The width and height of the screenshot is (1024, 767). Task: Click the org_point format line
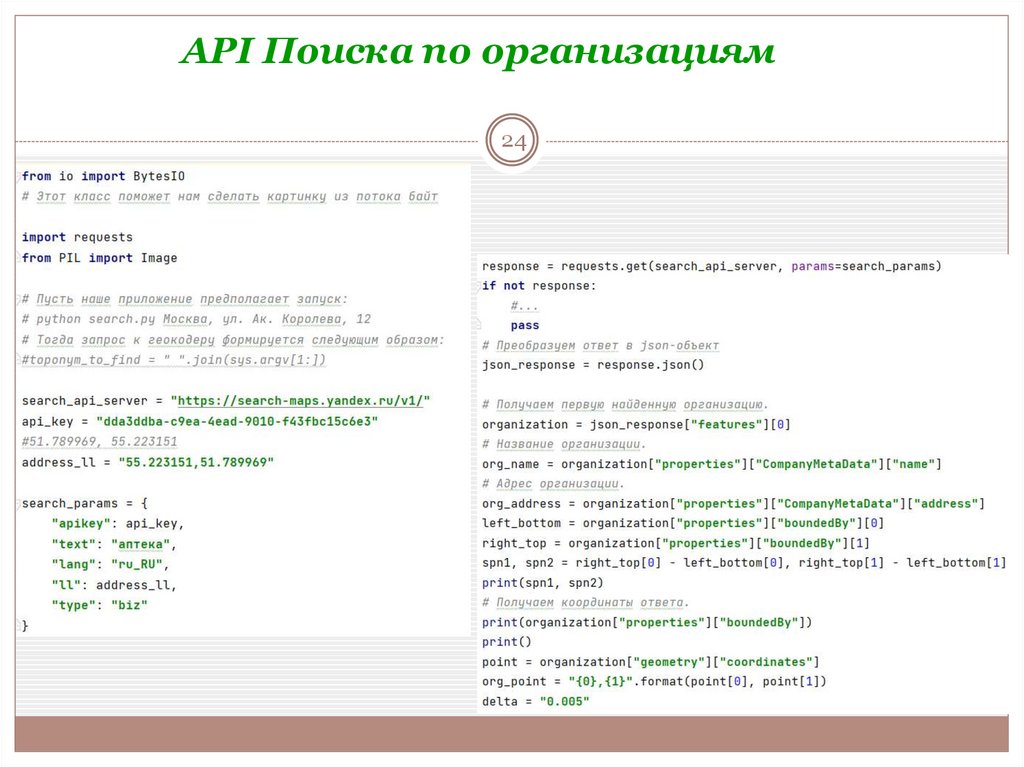(x=654, y=681)
